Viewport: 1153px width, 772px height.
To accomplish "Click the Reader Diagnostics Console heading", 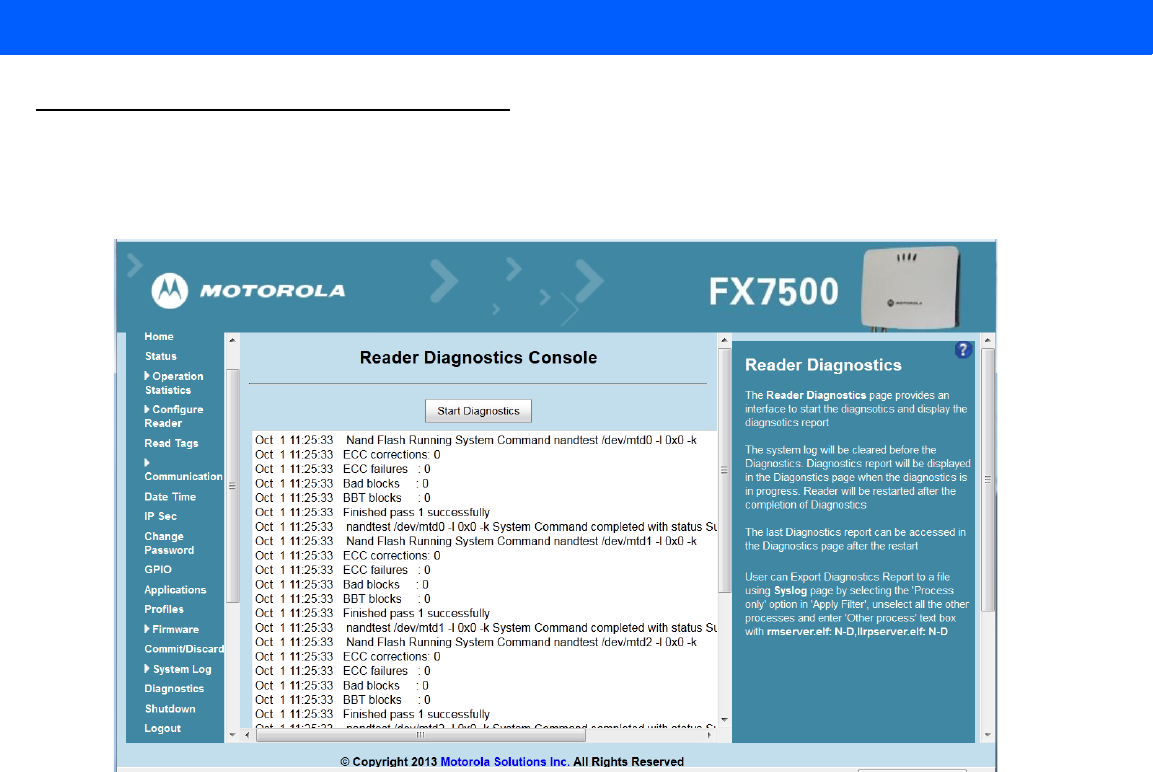I will [x=478, y=357].
